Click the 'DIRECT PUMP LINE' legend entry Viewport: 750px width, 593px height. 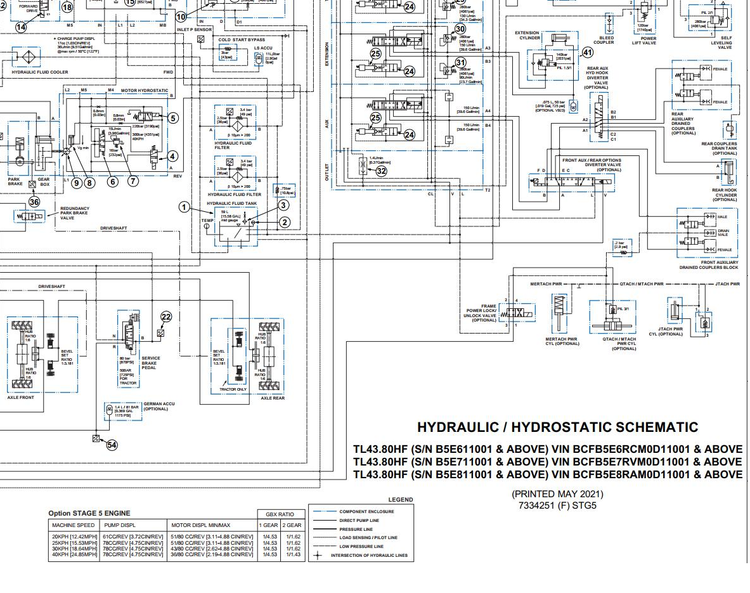pos(359,520)
